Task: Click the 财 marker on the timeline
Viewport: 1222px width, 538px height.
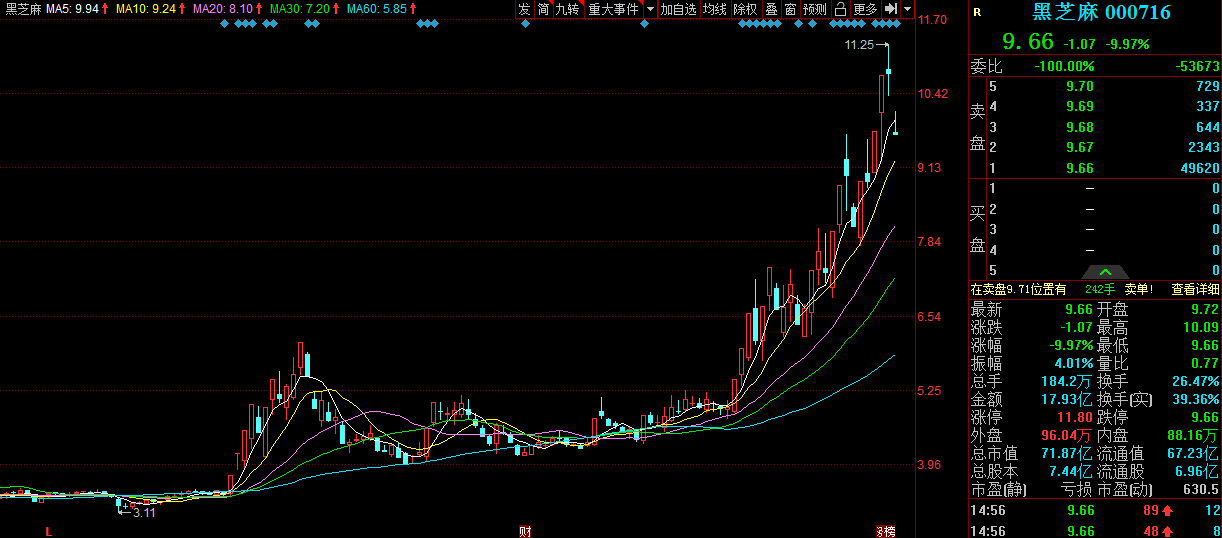Action: tap(524, 530)
